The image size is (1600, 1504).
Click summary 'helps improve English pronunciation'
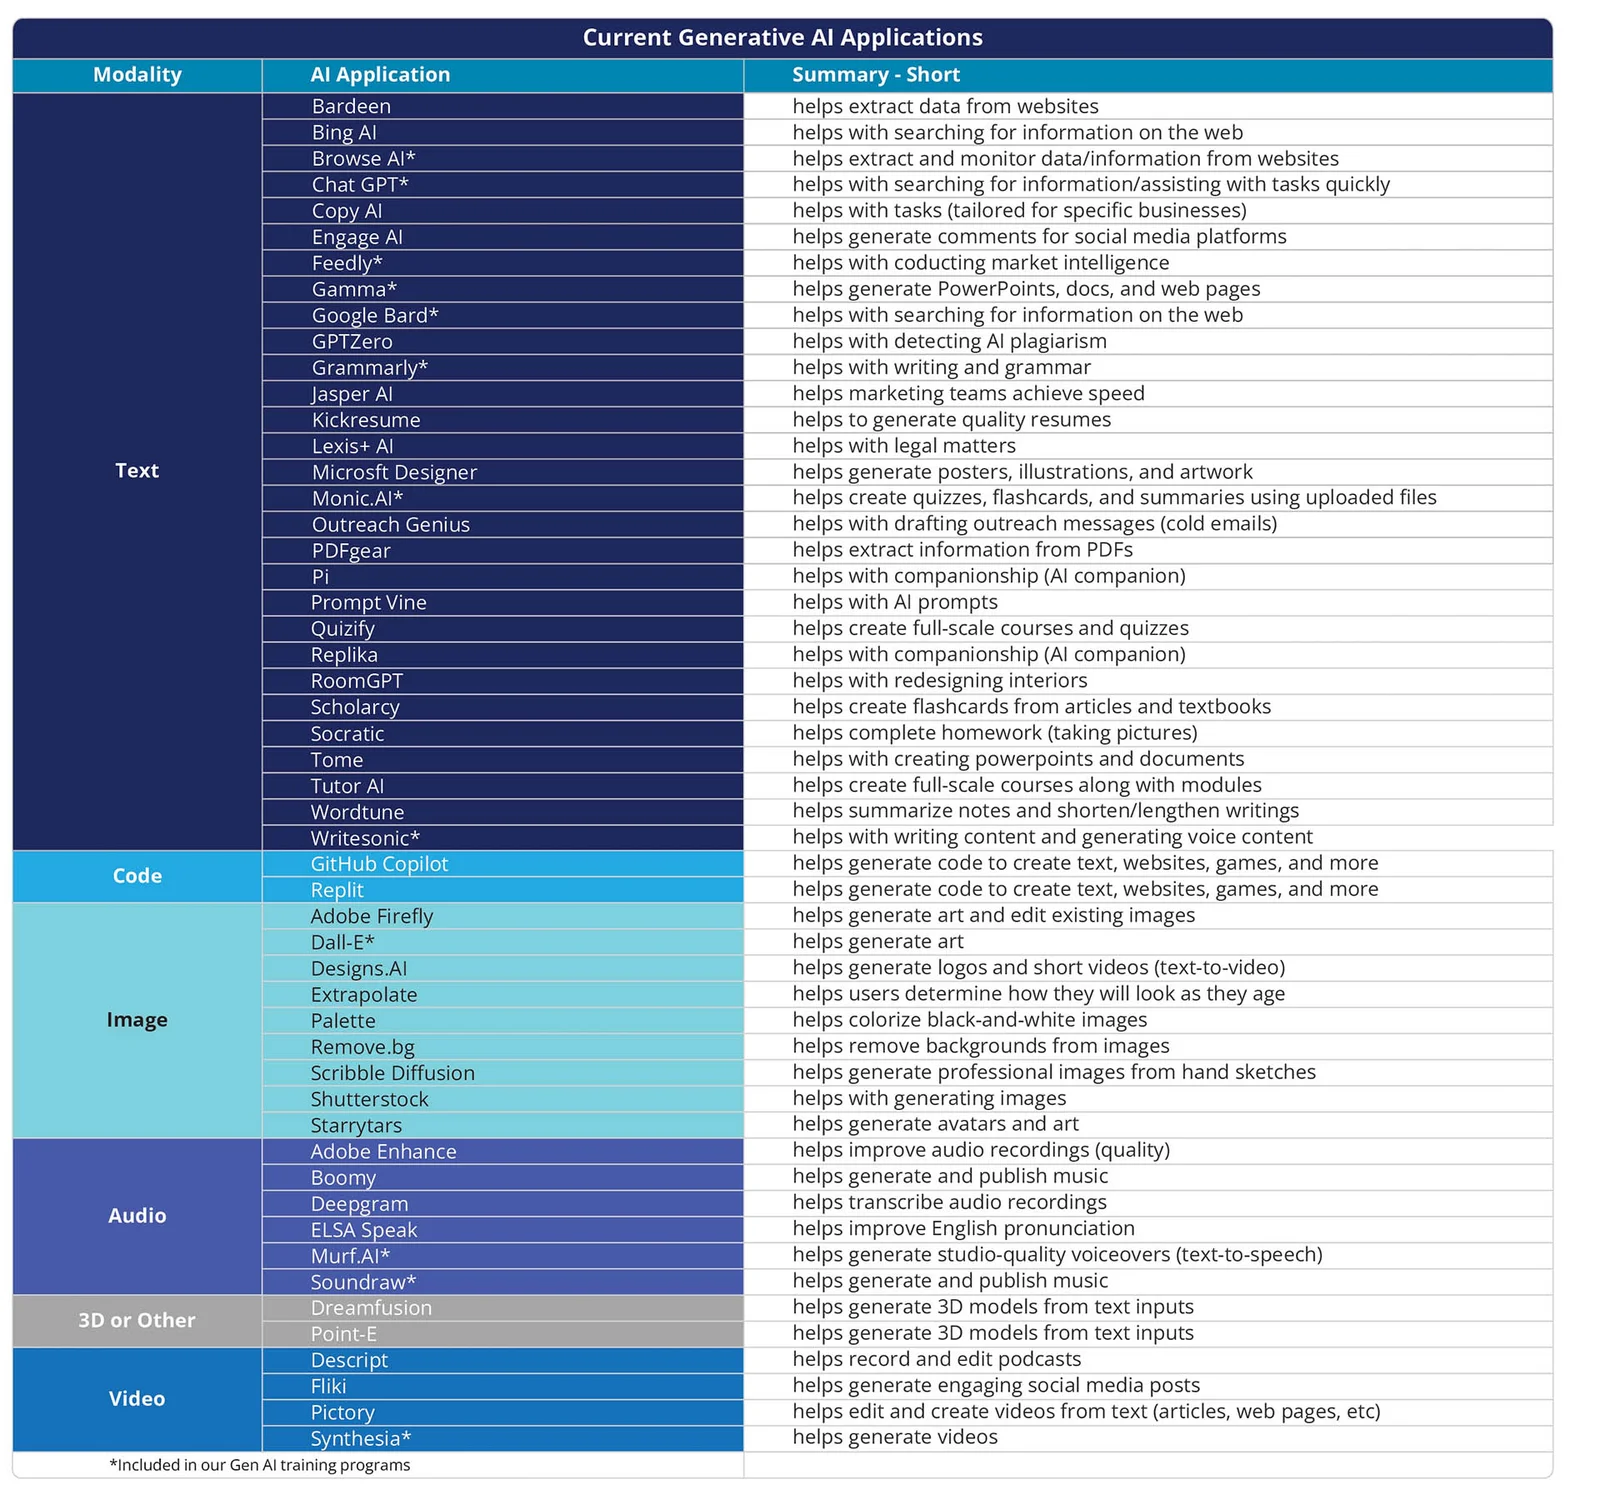963,1228
